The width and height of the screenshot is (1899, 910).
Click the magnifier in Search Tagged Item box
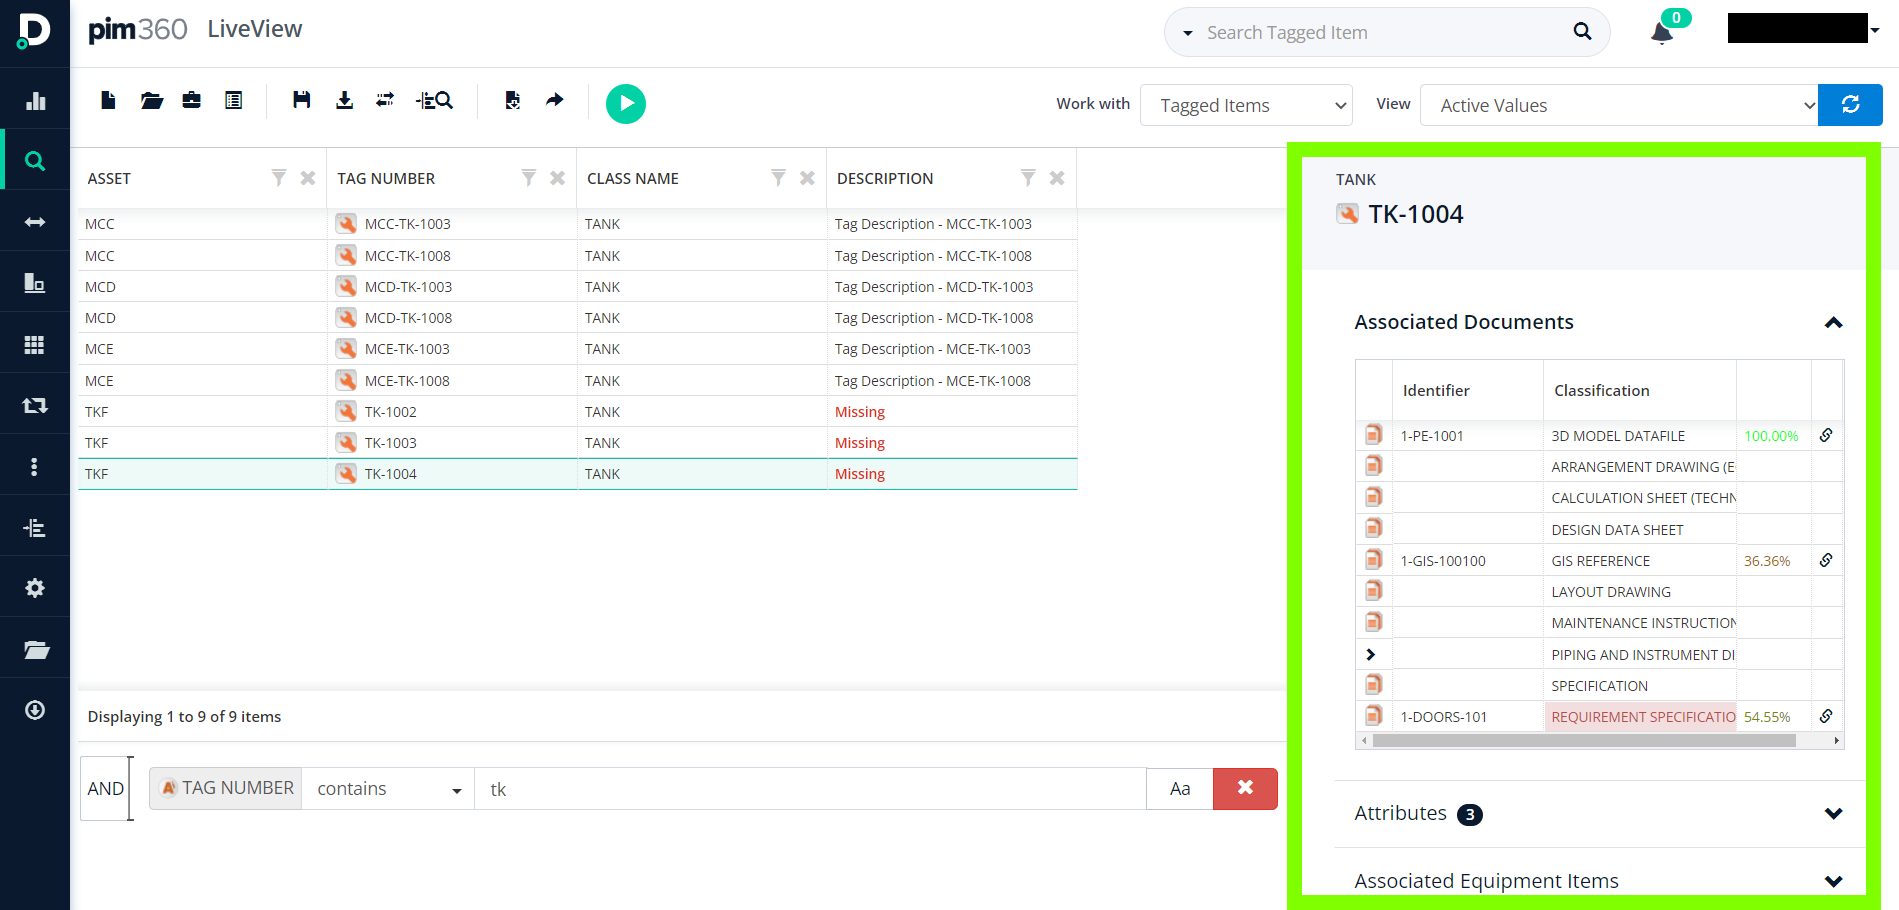coord(1582,32)
